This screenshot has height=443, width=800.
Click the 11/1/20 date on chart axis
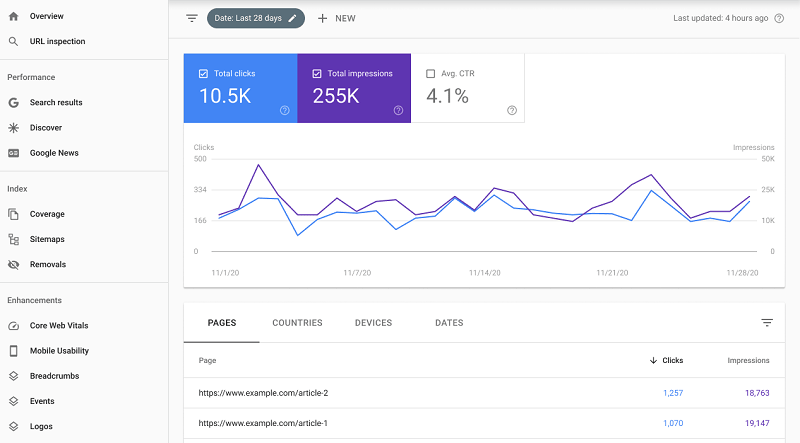(x=225, y=273)
